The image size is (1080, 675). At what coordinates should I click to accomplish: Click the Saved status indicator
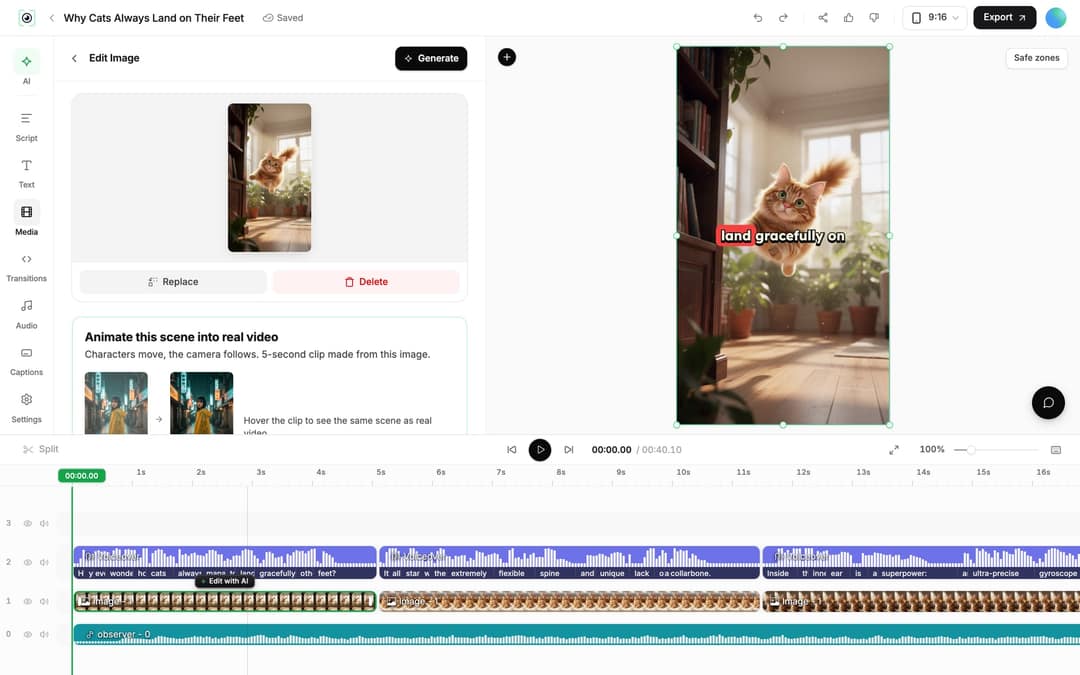coord(283,18)
